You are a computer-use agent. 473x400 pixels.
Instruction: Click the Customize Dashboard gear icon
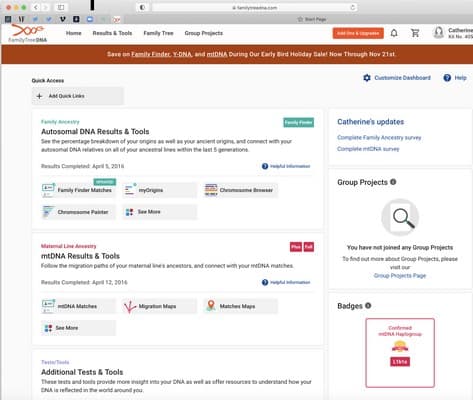coord(367,78)
